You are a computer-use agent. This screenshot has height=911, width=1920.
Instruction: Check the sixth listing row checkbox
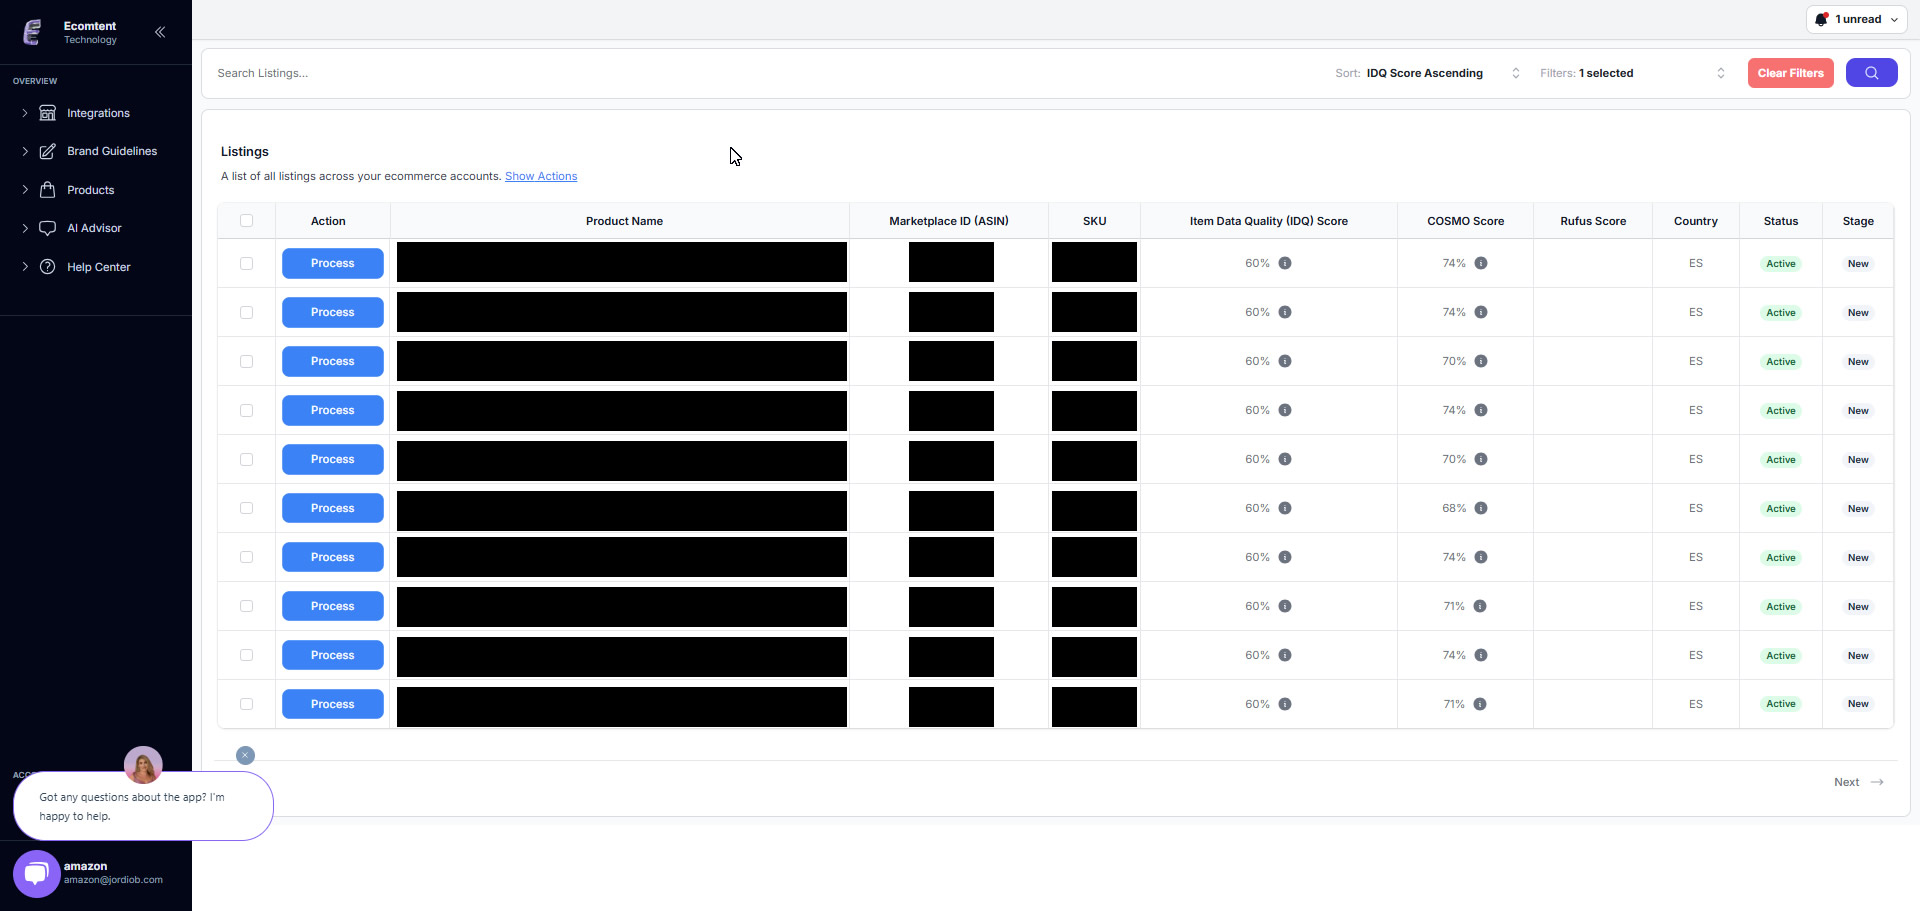pos(246,508)
